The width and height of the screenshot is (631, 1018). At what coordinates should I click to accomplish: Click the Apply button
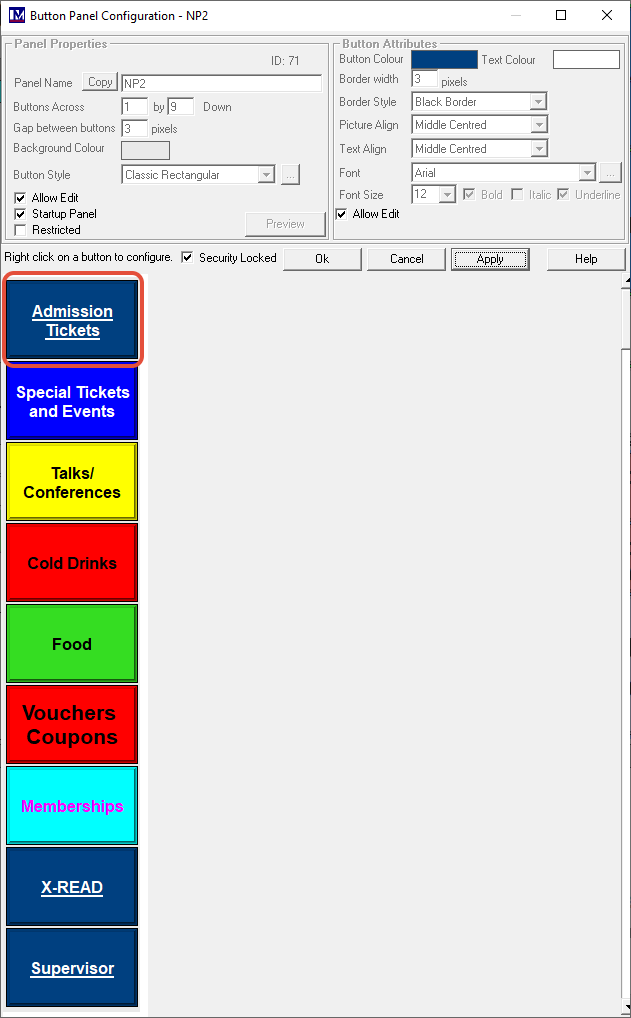pyautogui.click(x=490, y=259)
